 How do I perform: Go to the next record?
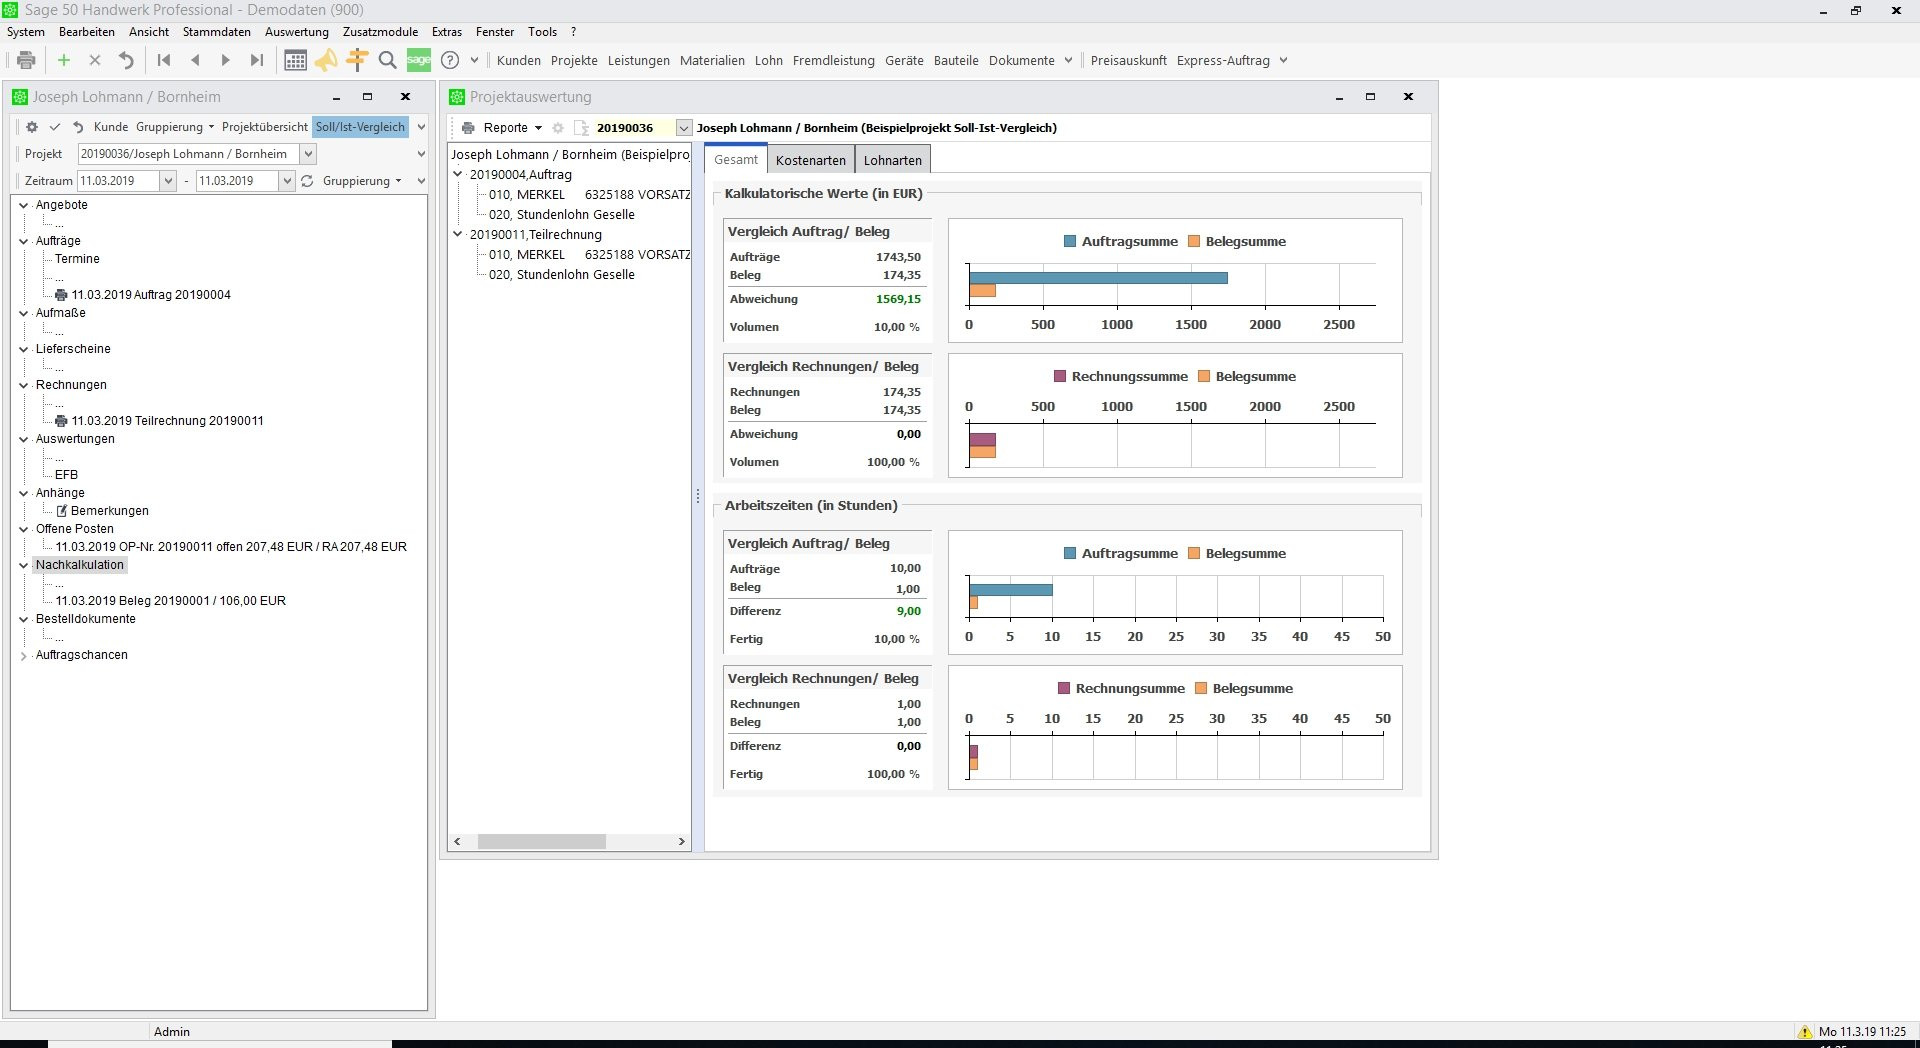click(x=225, y=60)
